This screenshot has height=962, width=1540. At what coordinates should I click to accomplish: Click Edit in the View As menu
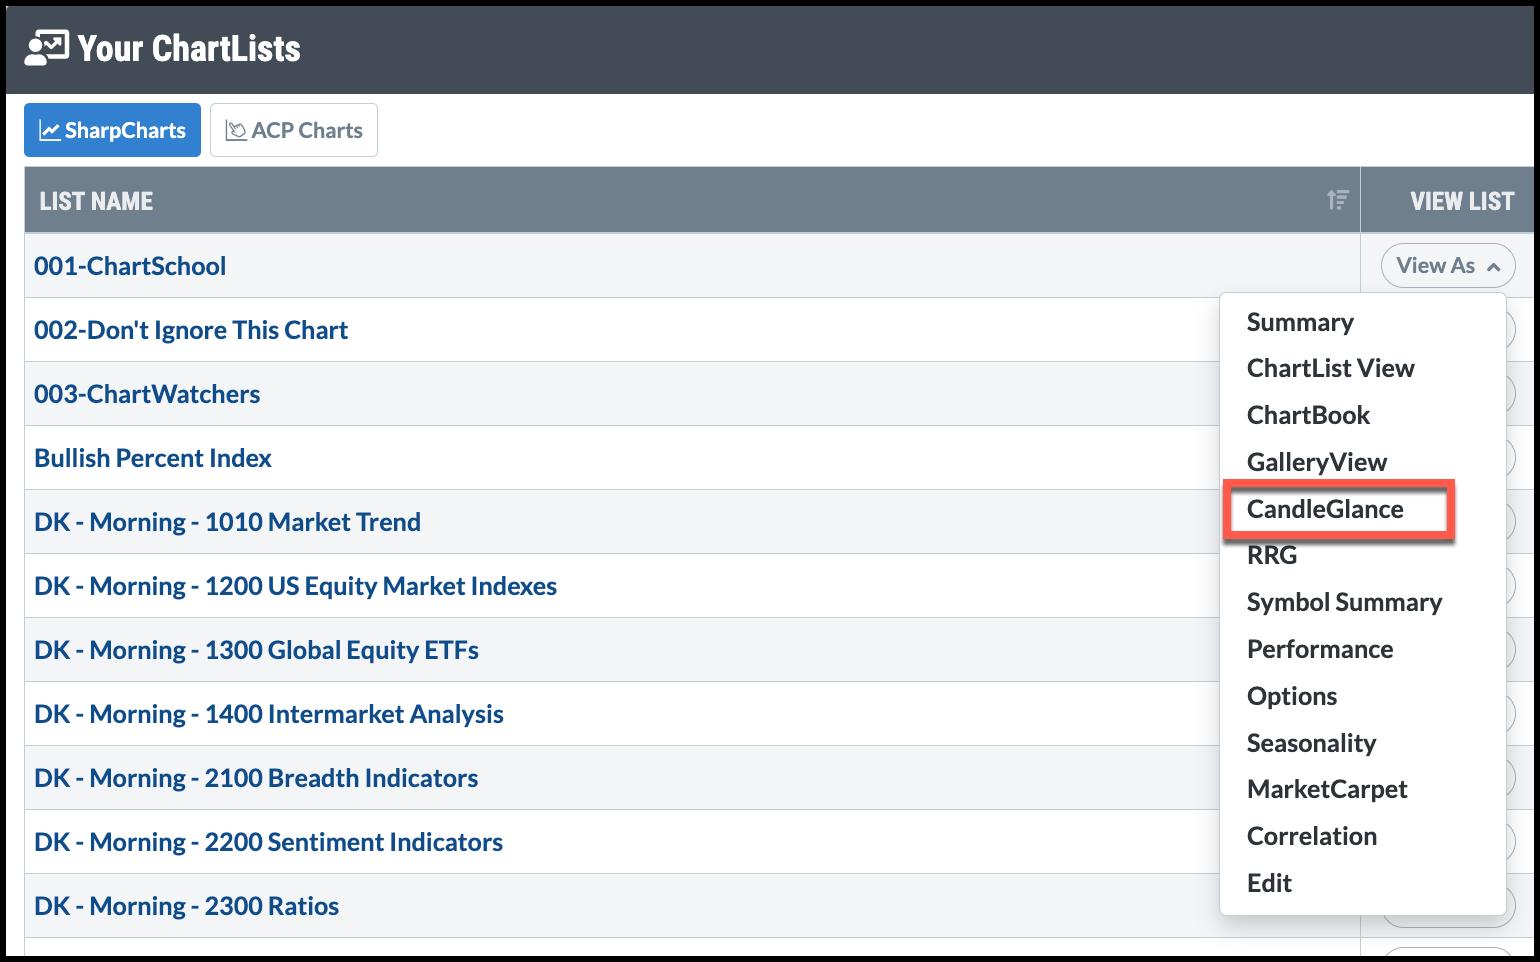click(x=1269, y=883)
